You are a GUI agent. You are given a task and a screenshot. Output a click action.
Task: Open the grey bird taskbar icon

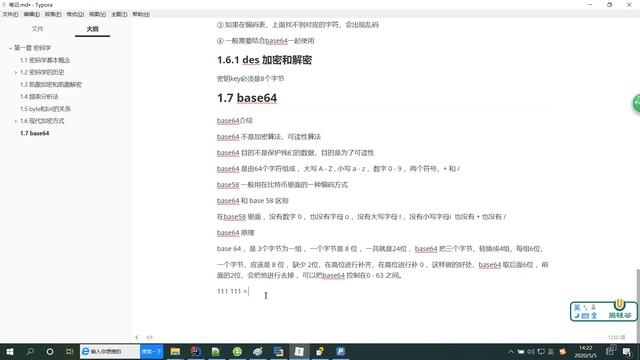click(x=258, y=351)
